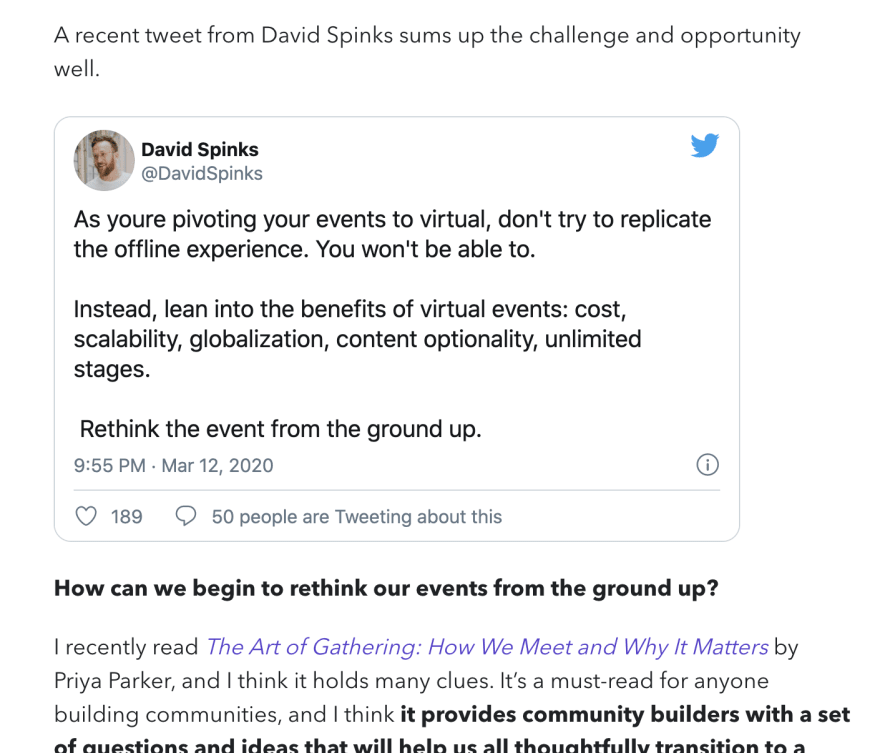Click the embedded tweet card
Image resolution: width=880 pixels, height=753 pixels.
click(397, 325)
